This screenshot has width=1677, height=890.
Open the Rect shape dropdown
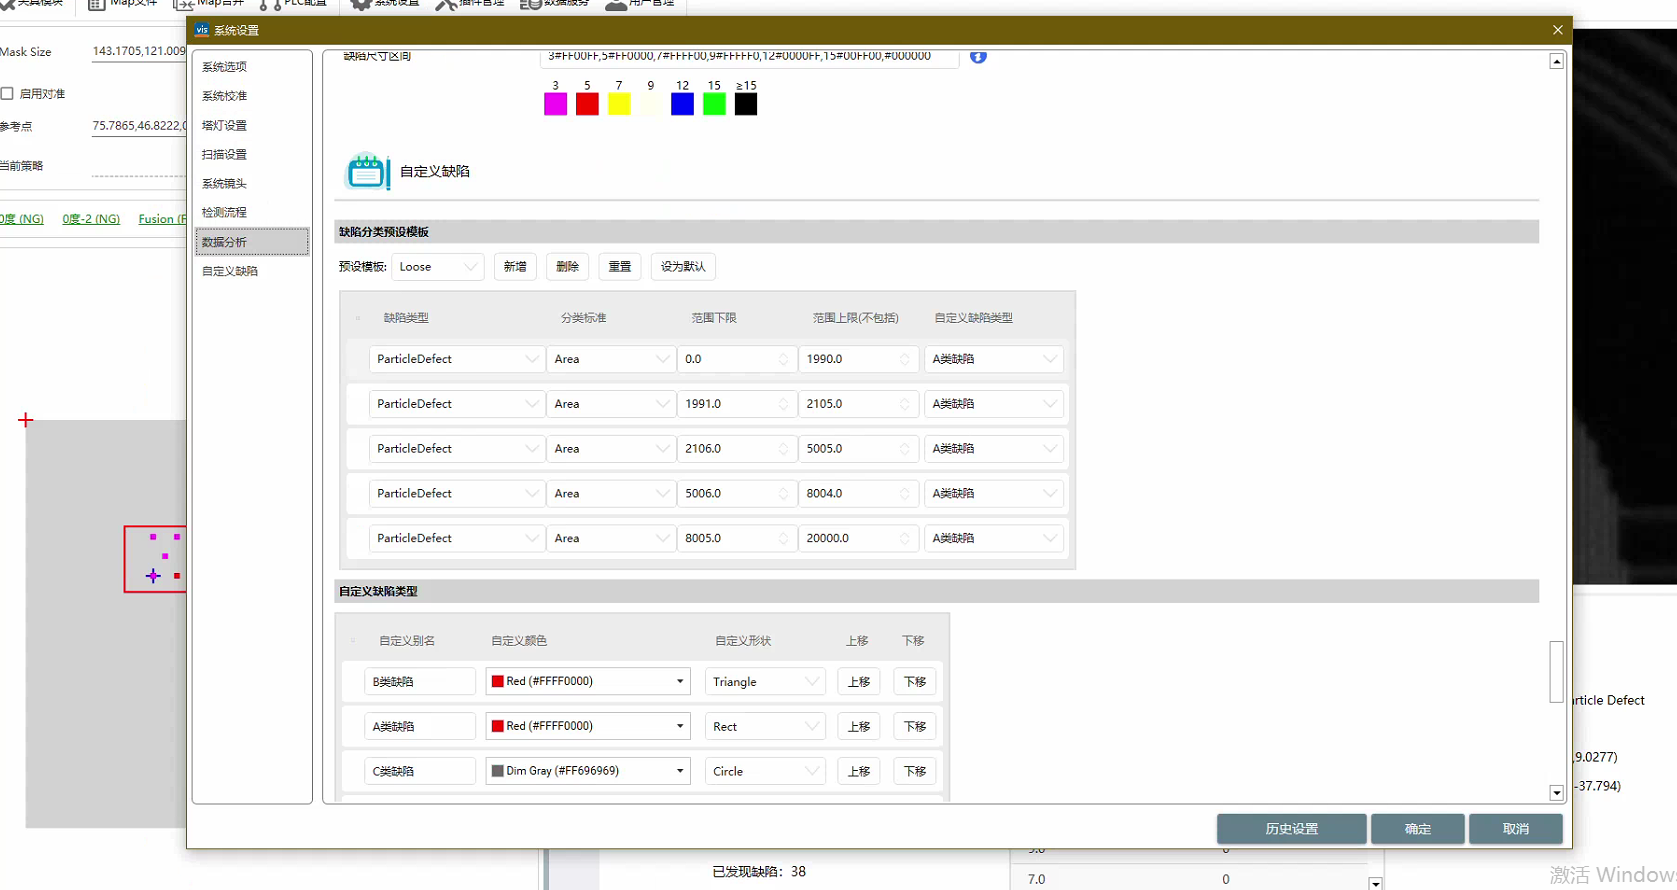pyautogui.click(x=765, y=727)
